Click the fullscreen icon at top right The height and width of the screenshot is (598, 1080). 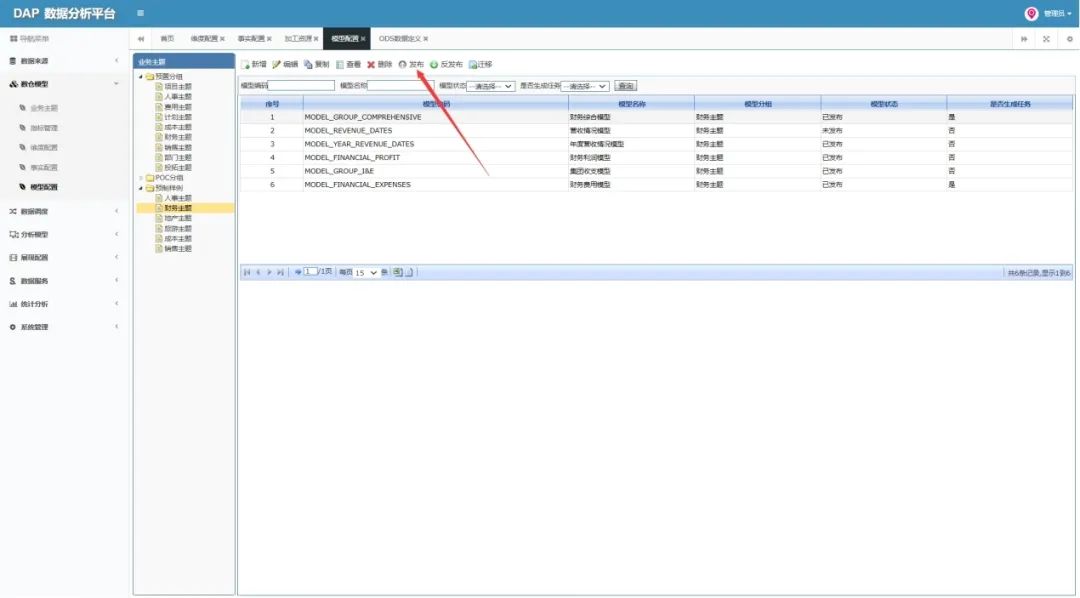click(x=1046, y=39)
